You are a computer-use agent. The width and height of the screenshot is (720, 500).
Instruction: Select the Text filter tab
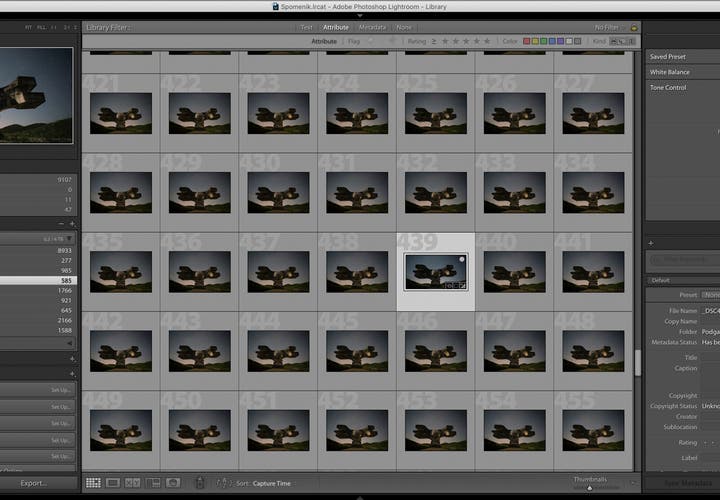tap(306, 28)
